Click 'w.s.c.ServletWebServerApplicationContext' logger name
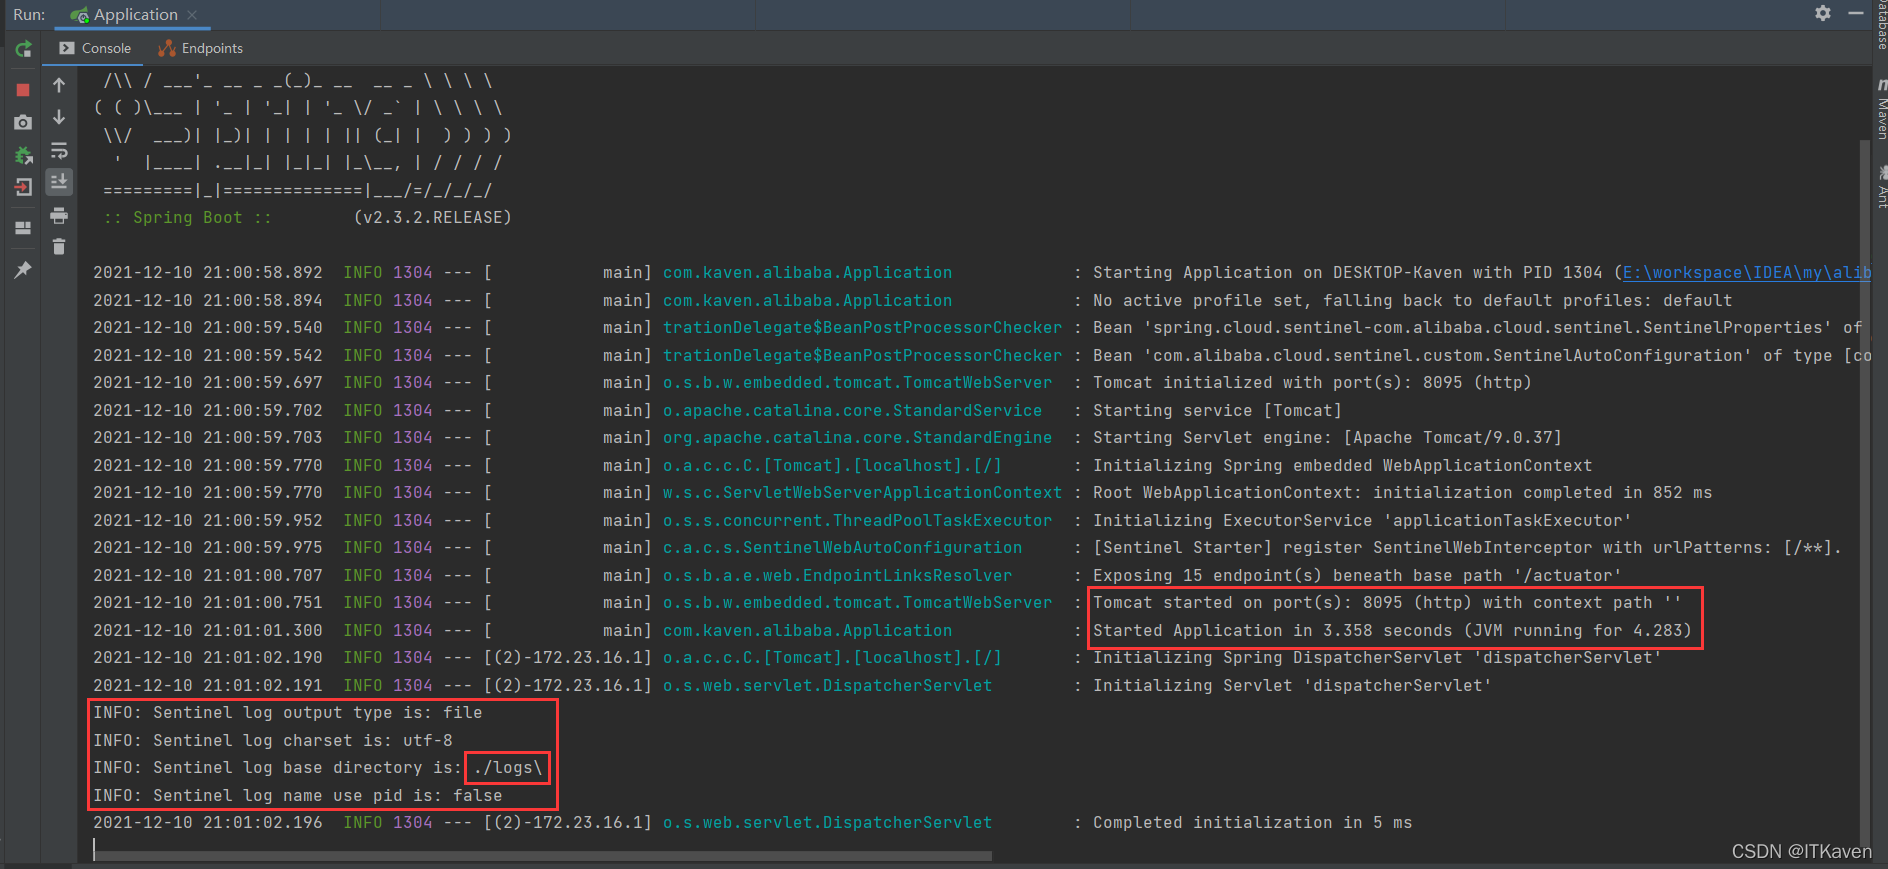The image size is (1888, 869). (862, 493)
